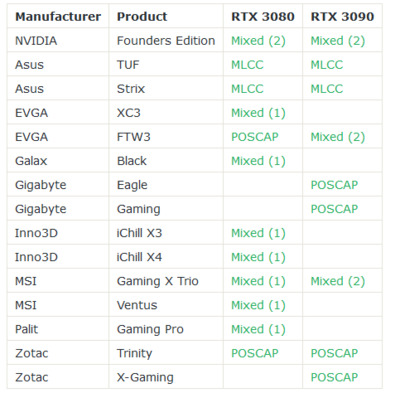Click POSCAP link in Gigabyte Gaming row
This screenshot has width=400, height=393.
pos(334,209)
